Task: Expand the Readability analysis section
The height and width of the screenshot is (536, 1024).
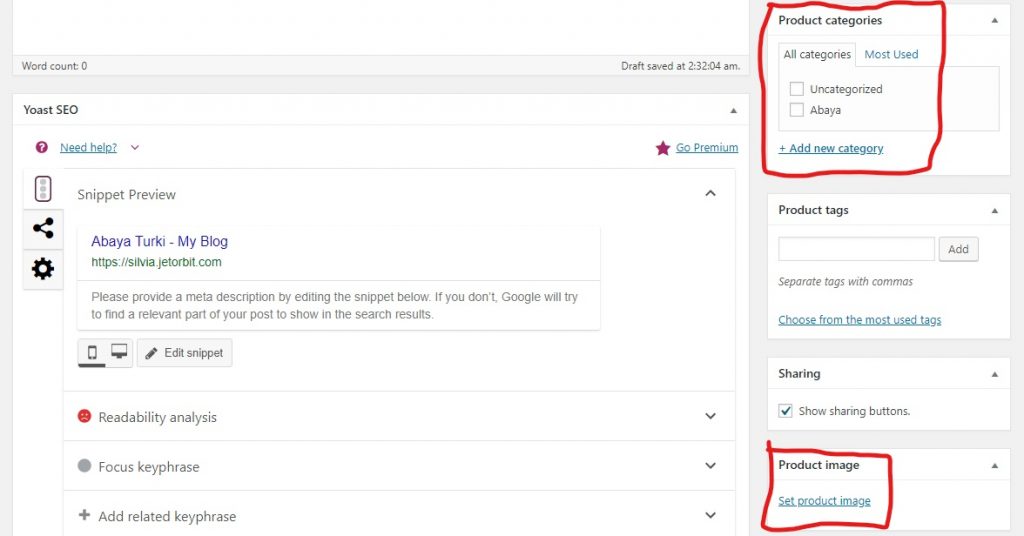Action: tap(711, 417)
